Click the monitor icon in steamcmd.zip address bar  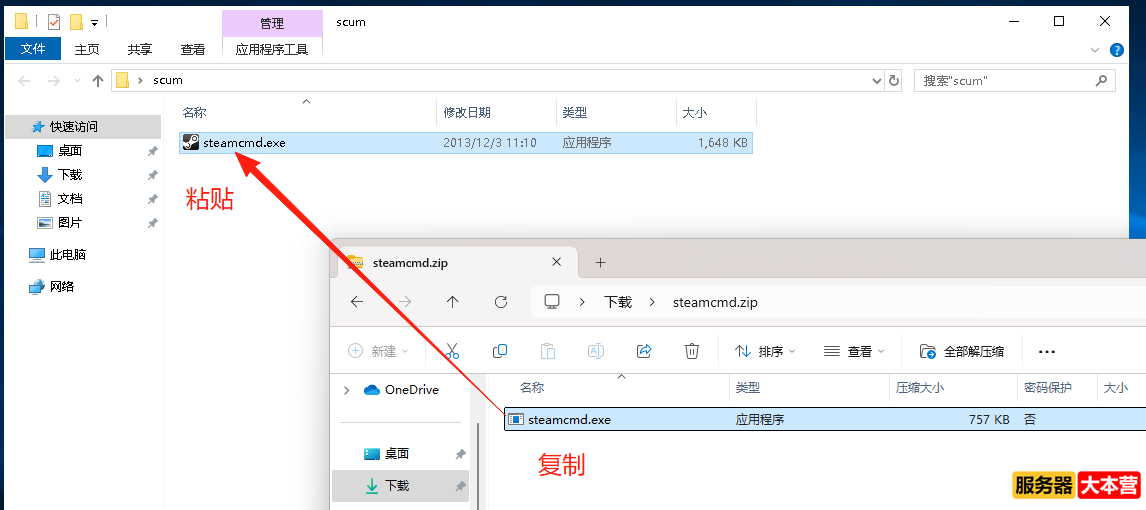tap(552, 302)
